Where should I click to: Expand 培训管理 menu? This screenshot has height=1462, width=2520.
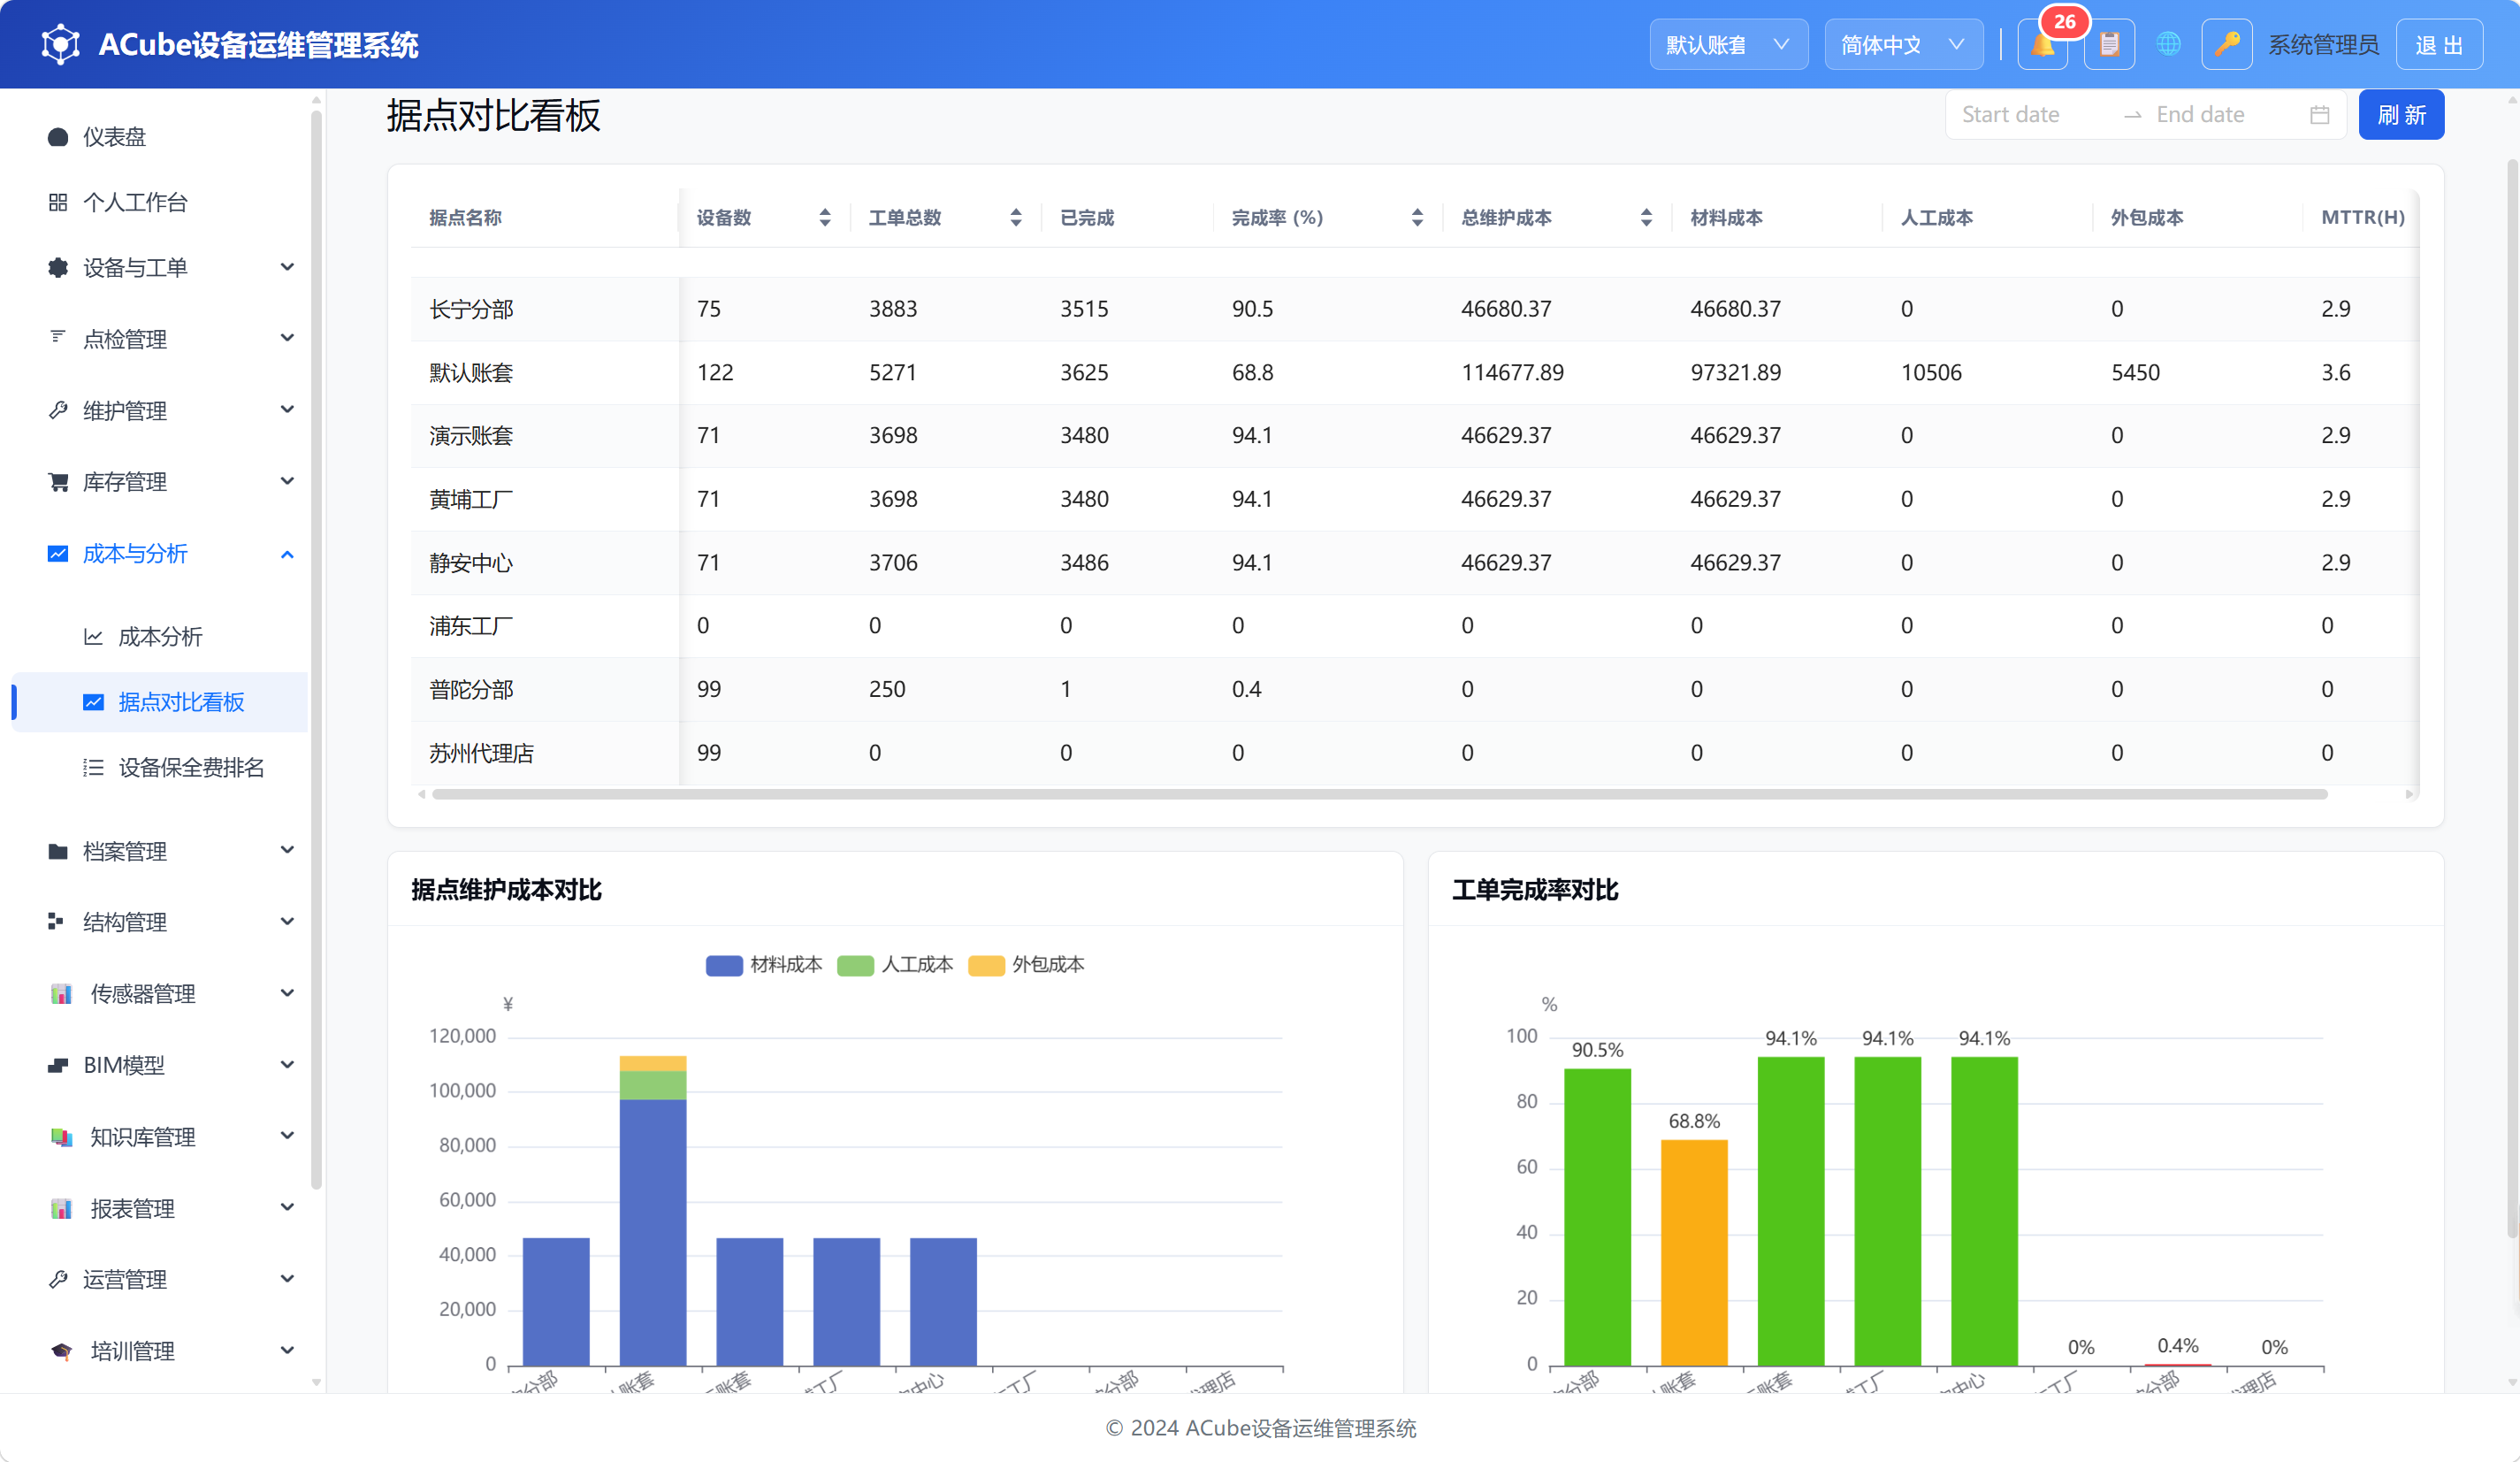coord(160,1352)
